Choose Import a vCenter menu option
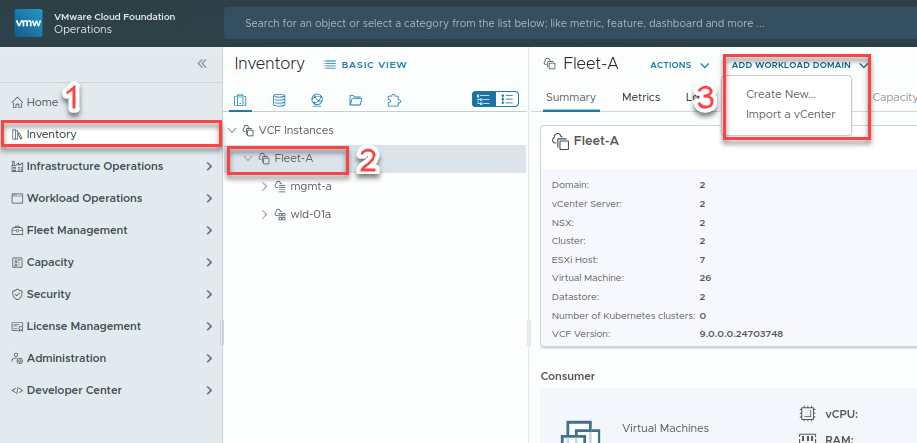The image size is (917, 443). pos(790,114)
